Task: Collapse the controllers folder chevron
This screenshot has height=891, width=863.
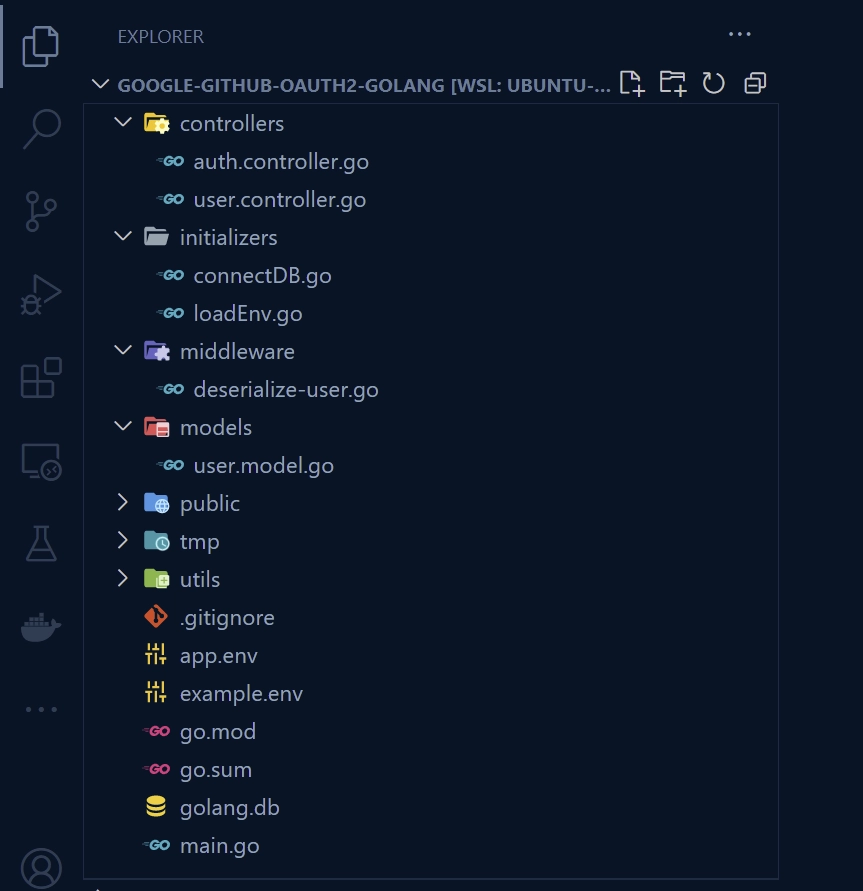Action: (x=123, y=122)
